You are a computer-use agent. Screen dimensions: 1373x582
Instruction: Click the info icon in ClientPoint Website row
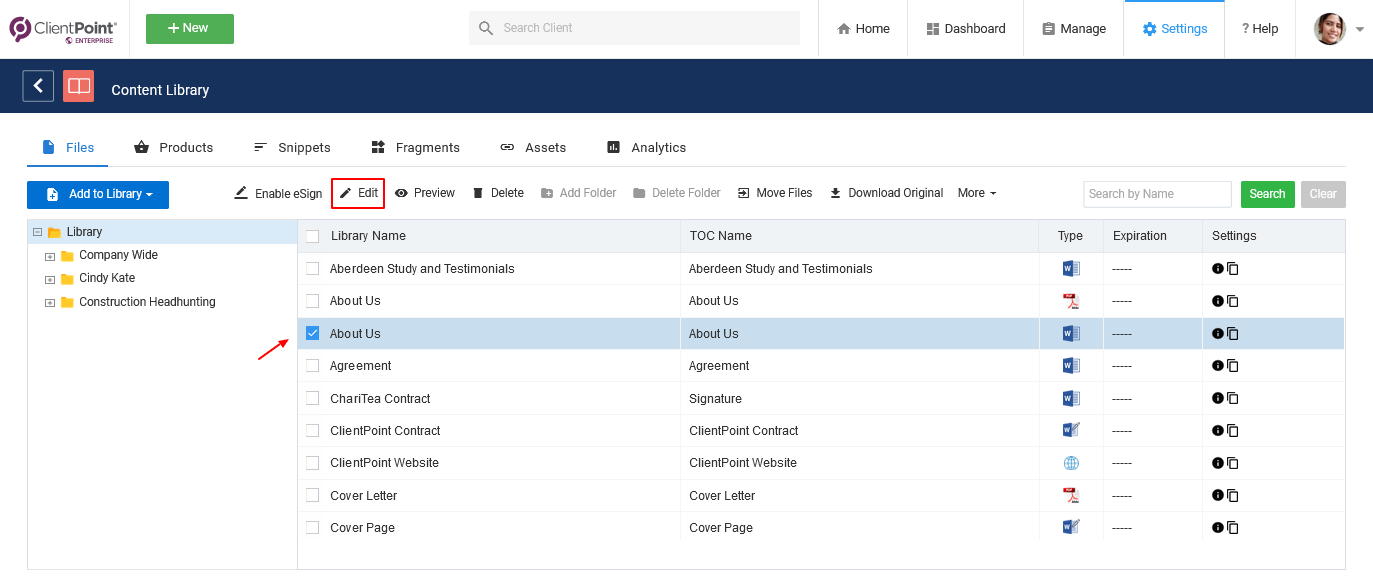point(1217,463)
